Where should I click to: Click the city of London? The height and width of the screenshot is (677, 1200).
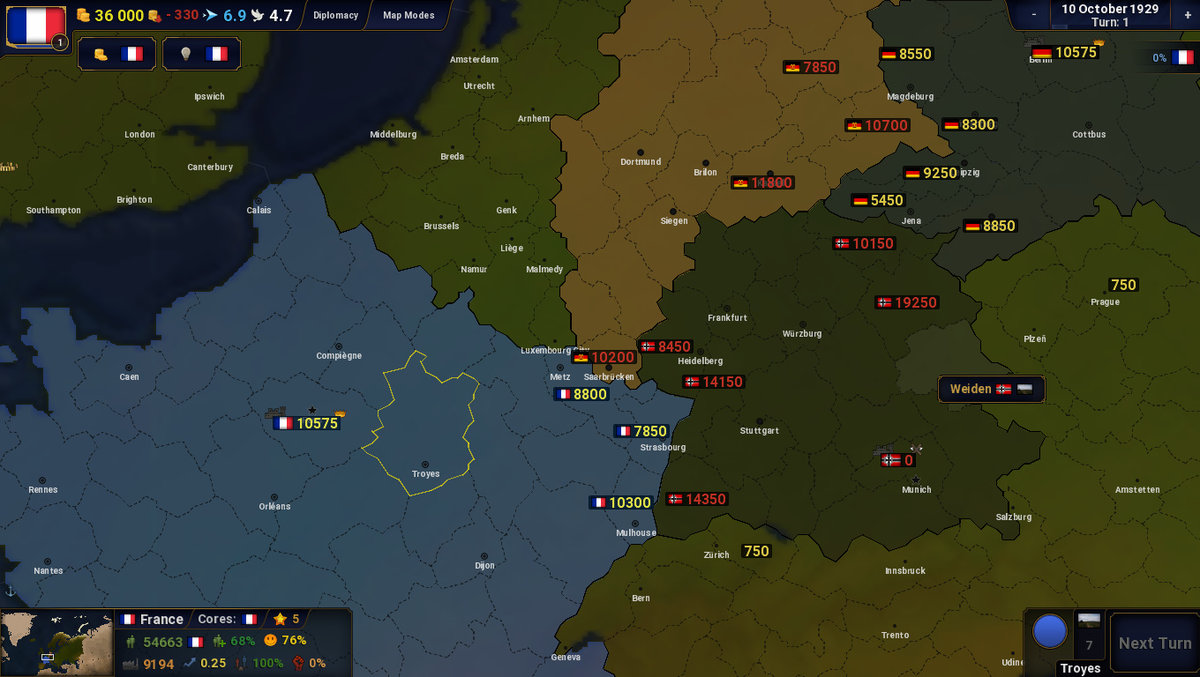(x=139, y=134)
